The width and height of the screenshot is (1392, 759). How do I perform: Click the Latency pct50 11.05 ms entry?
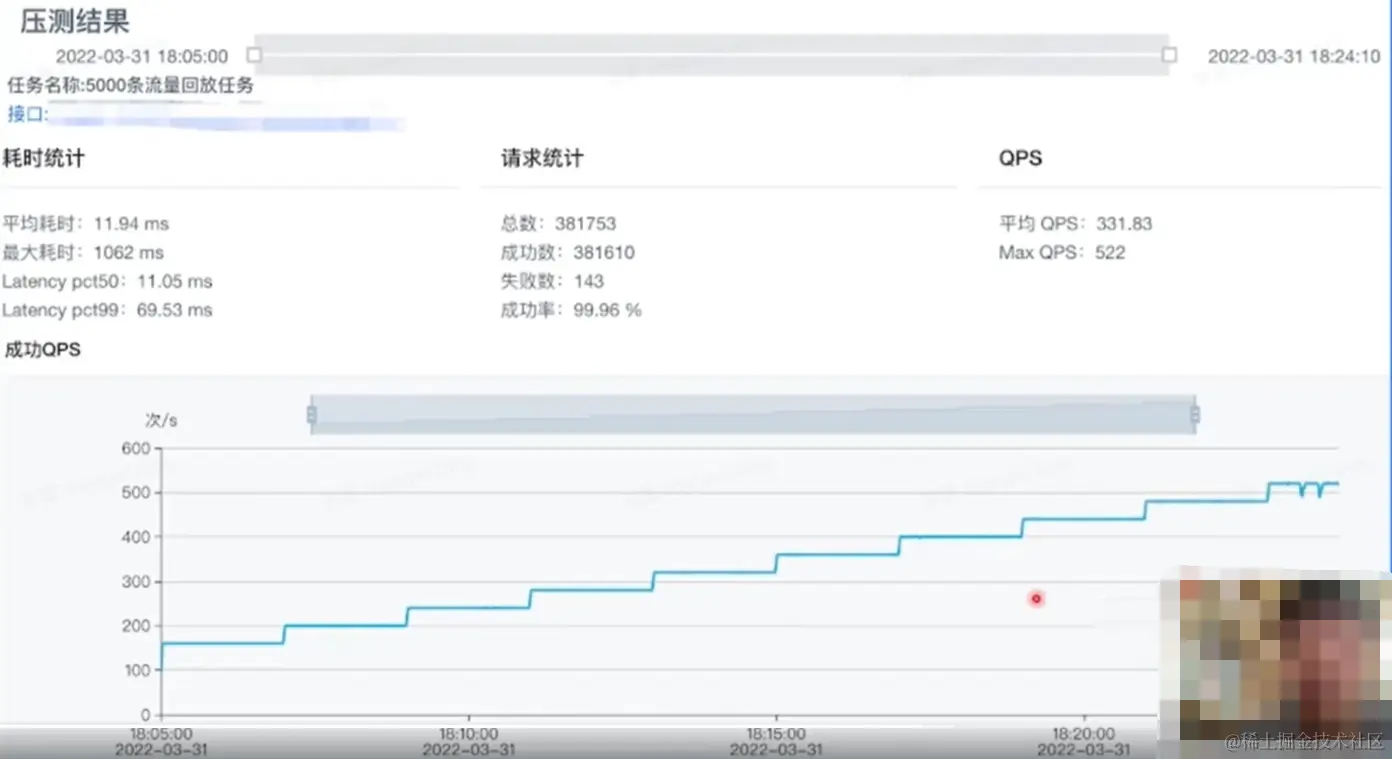pos(107,282)
